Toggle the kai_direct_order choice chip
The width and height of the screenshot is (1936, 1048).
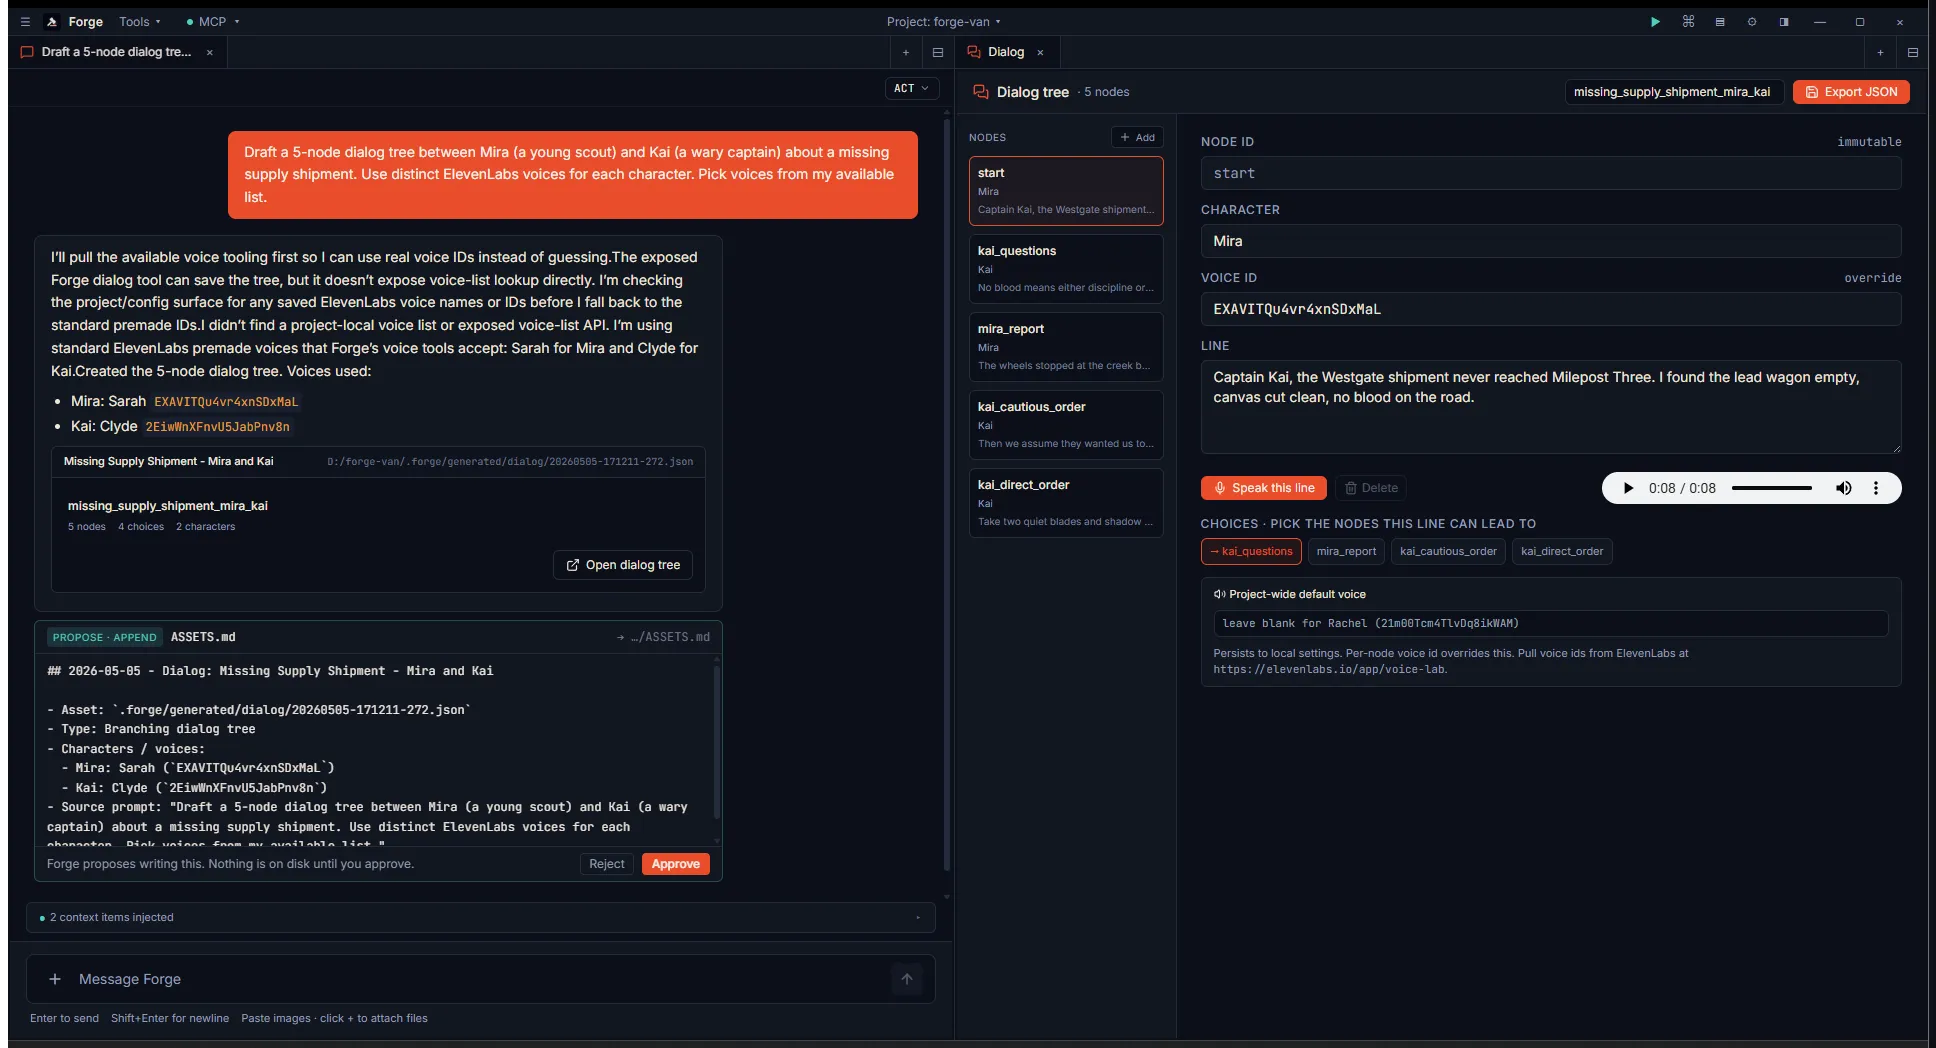click(x=1562, y=551)
